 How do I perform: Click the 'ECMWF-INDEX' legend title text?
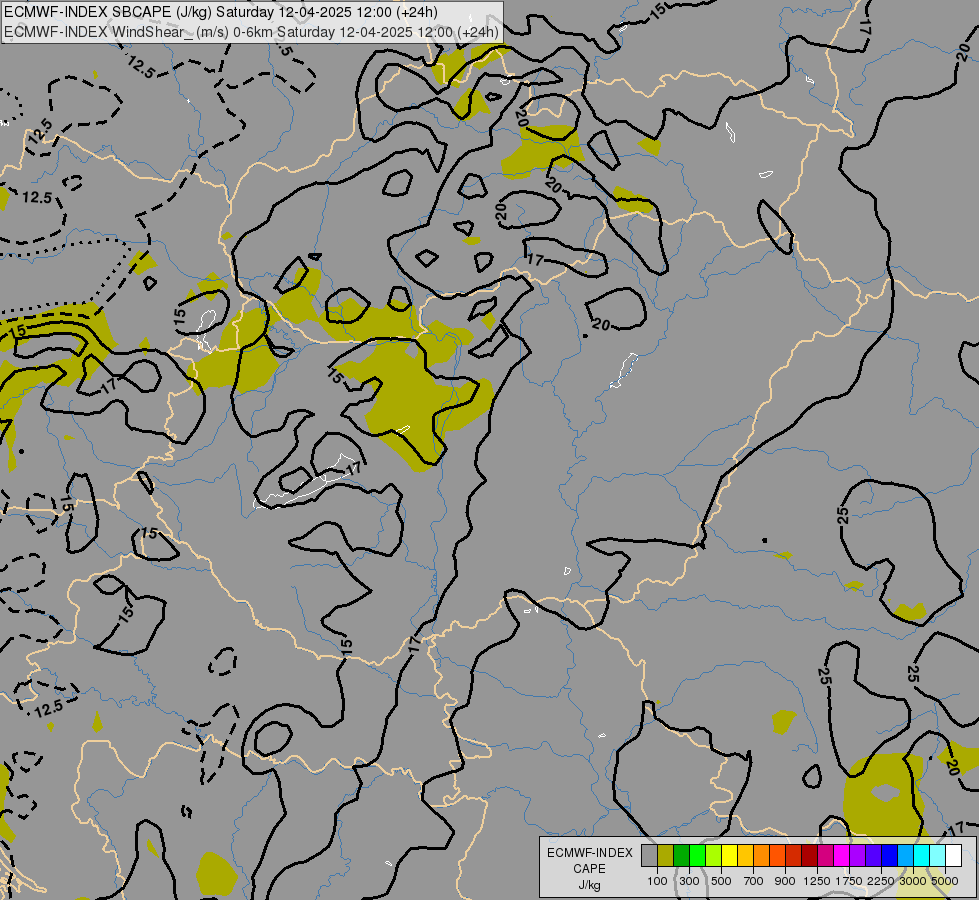[x=590, y=853]
